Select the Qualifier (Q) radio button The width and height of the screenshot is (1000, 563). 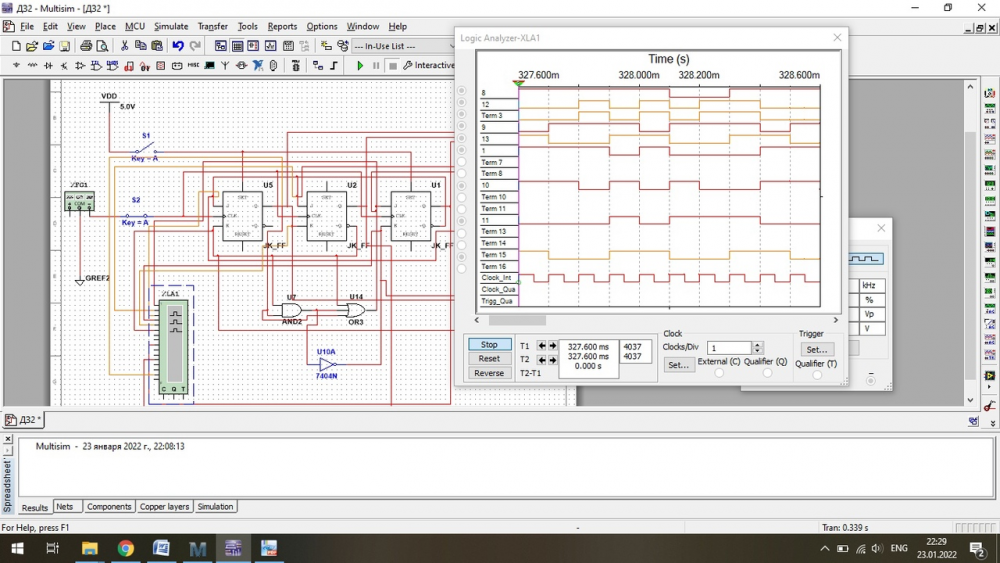pyautogui.click(x=767, y=373)
